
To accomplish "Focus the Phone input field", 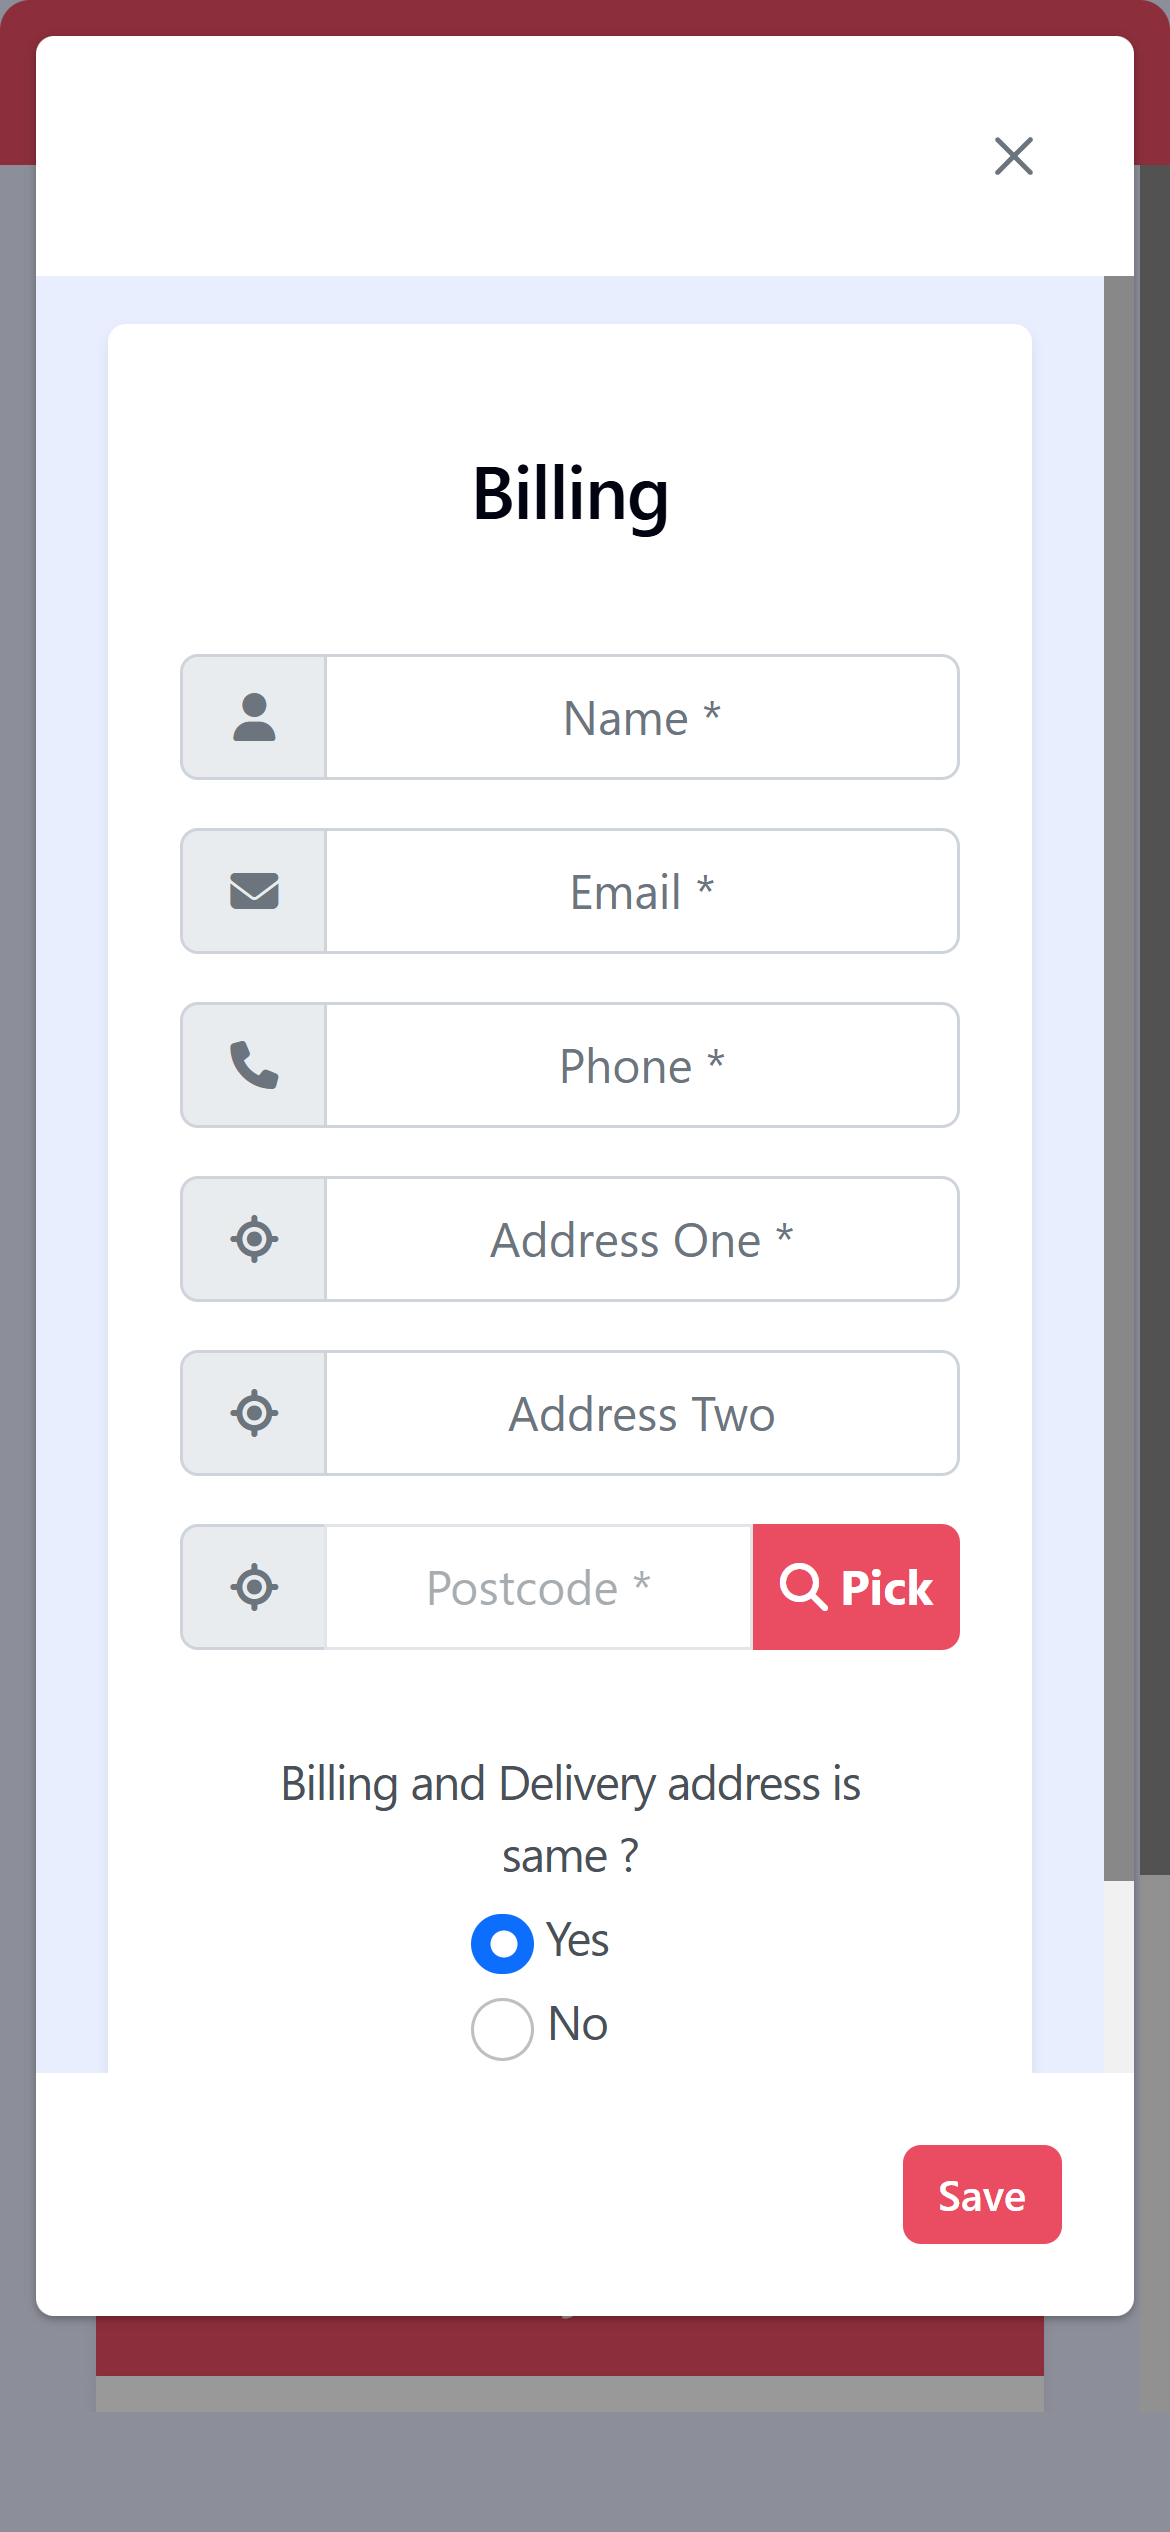I will coord(642,1065).
